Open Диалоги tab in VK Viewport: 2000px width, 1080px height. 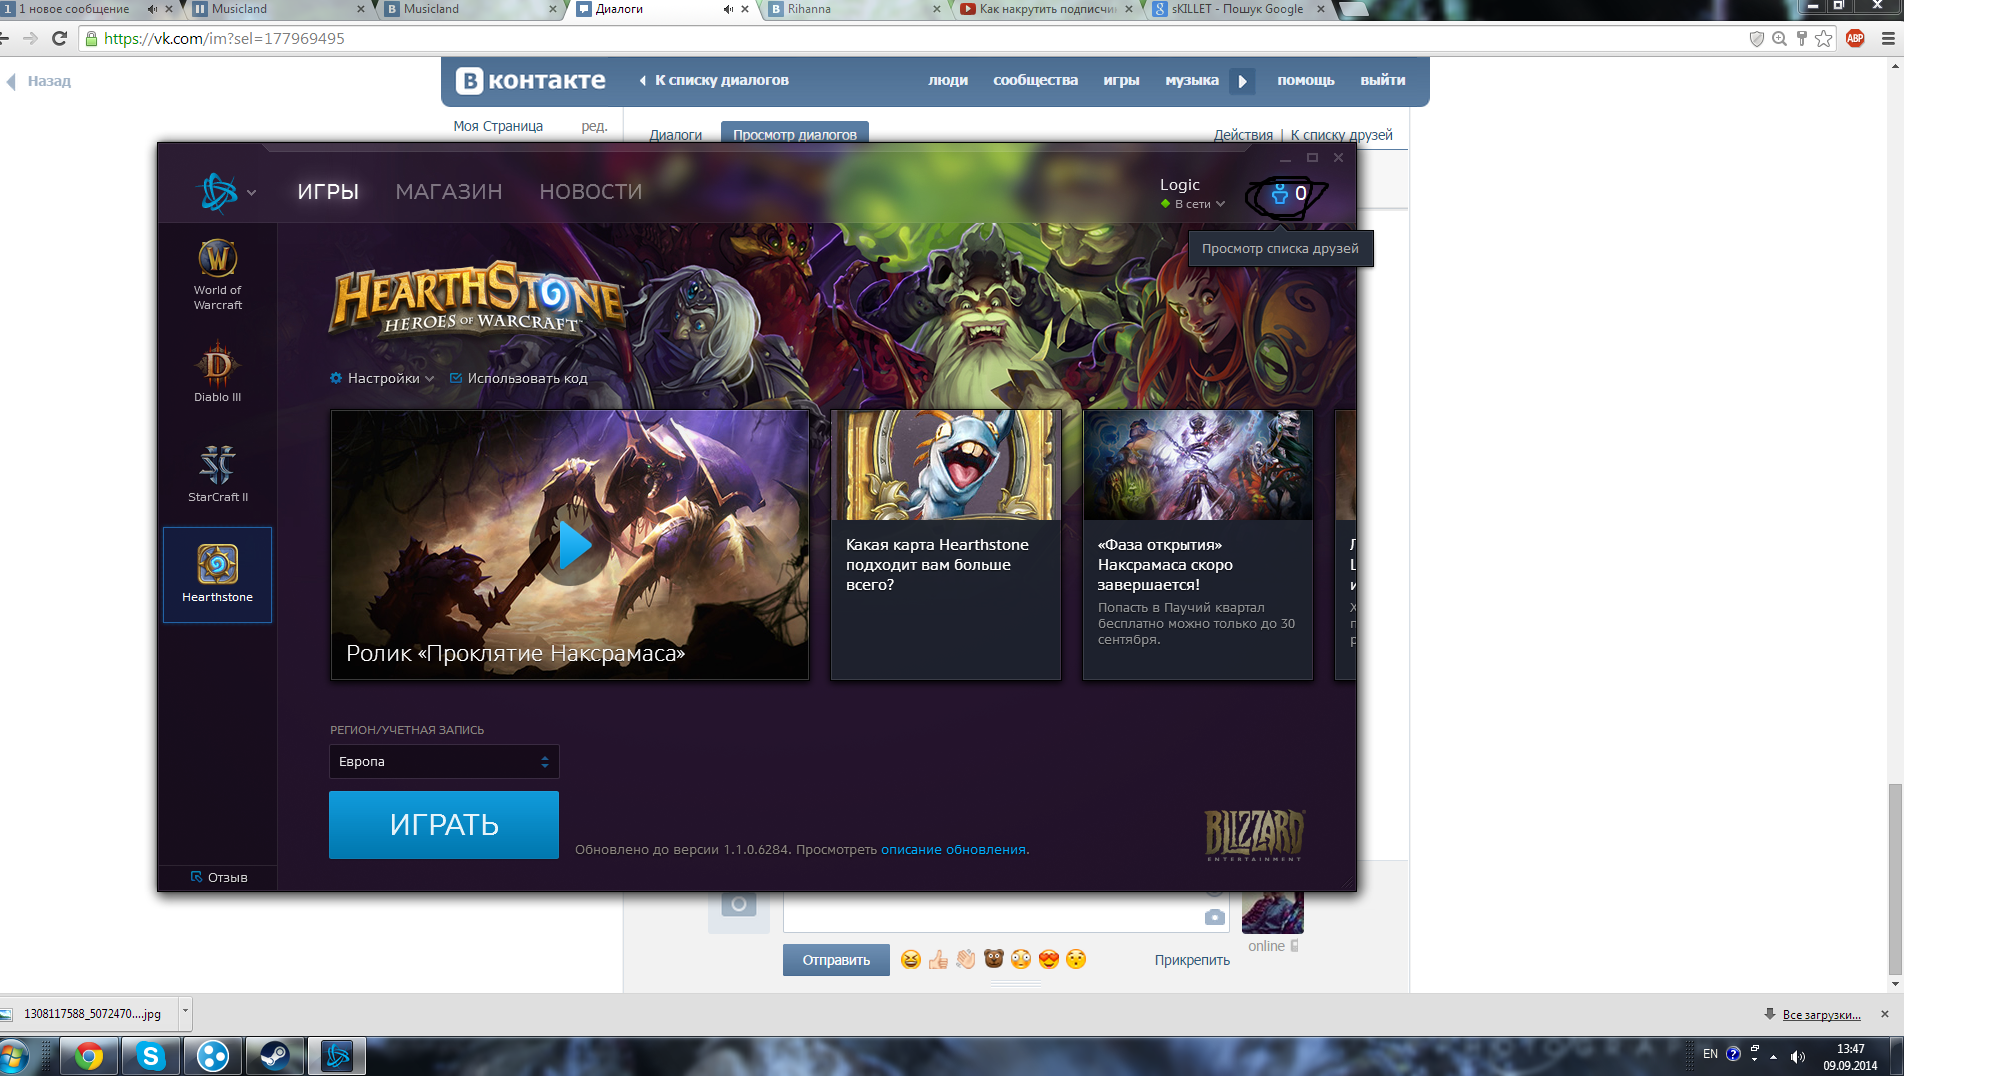676,135
